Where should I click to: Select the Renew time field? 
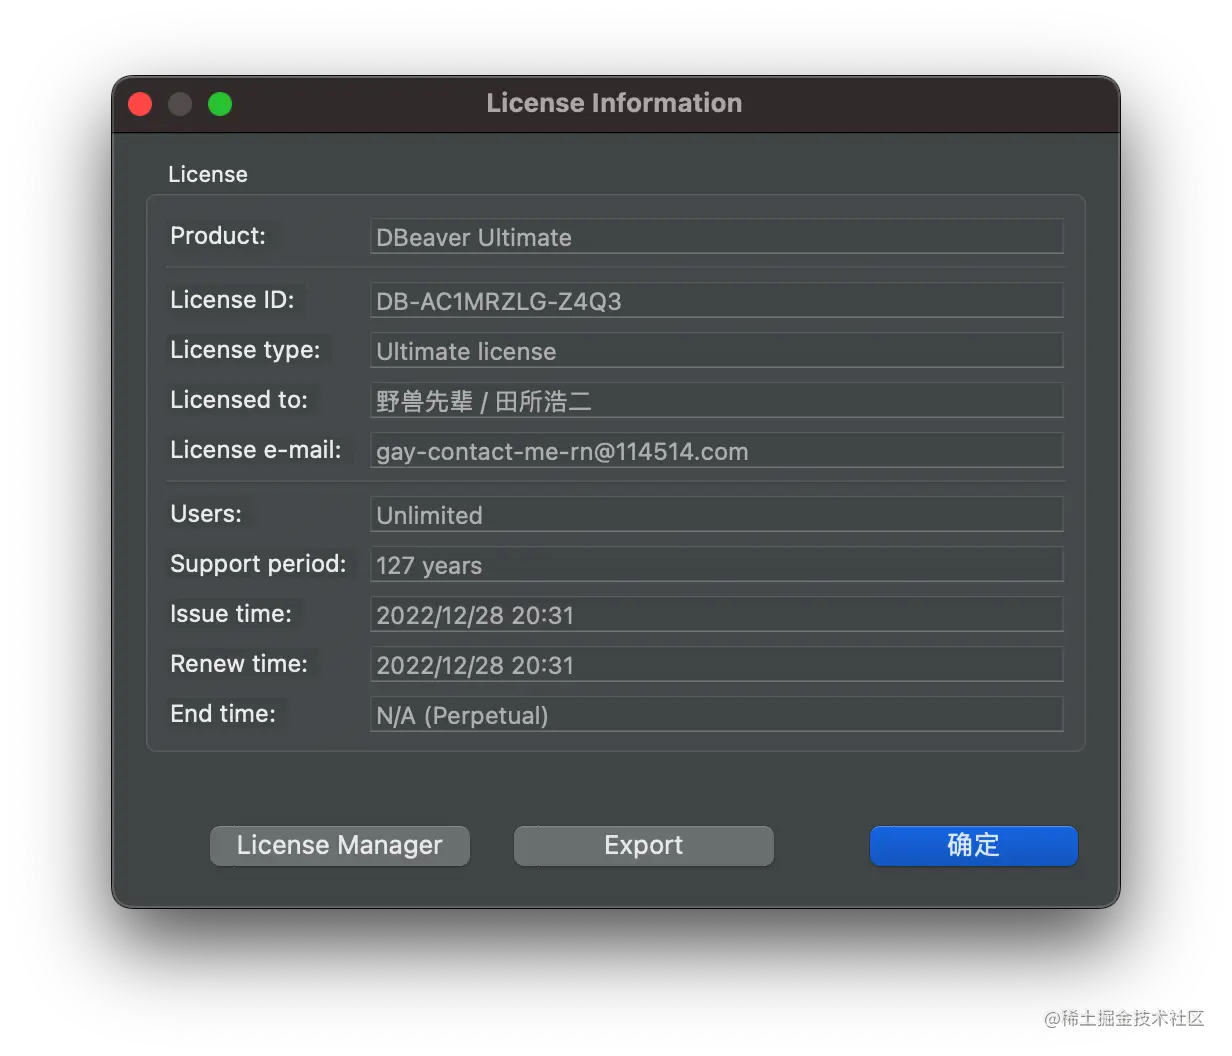pyautogui.click(x=716, y=665)
